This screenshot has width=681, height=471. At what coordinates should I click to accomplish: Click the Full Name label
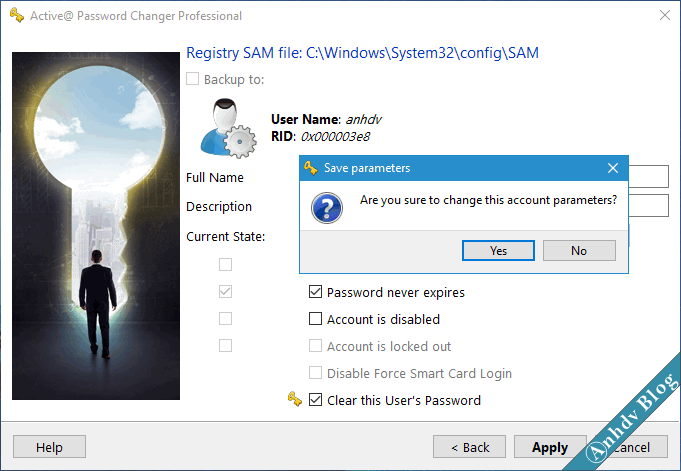[215, 178]
